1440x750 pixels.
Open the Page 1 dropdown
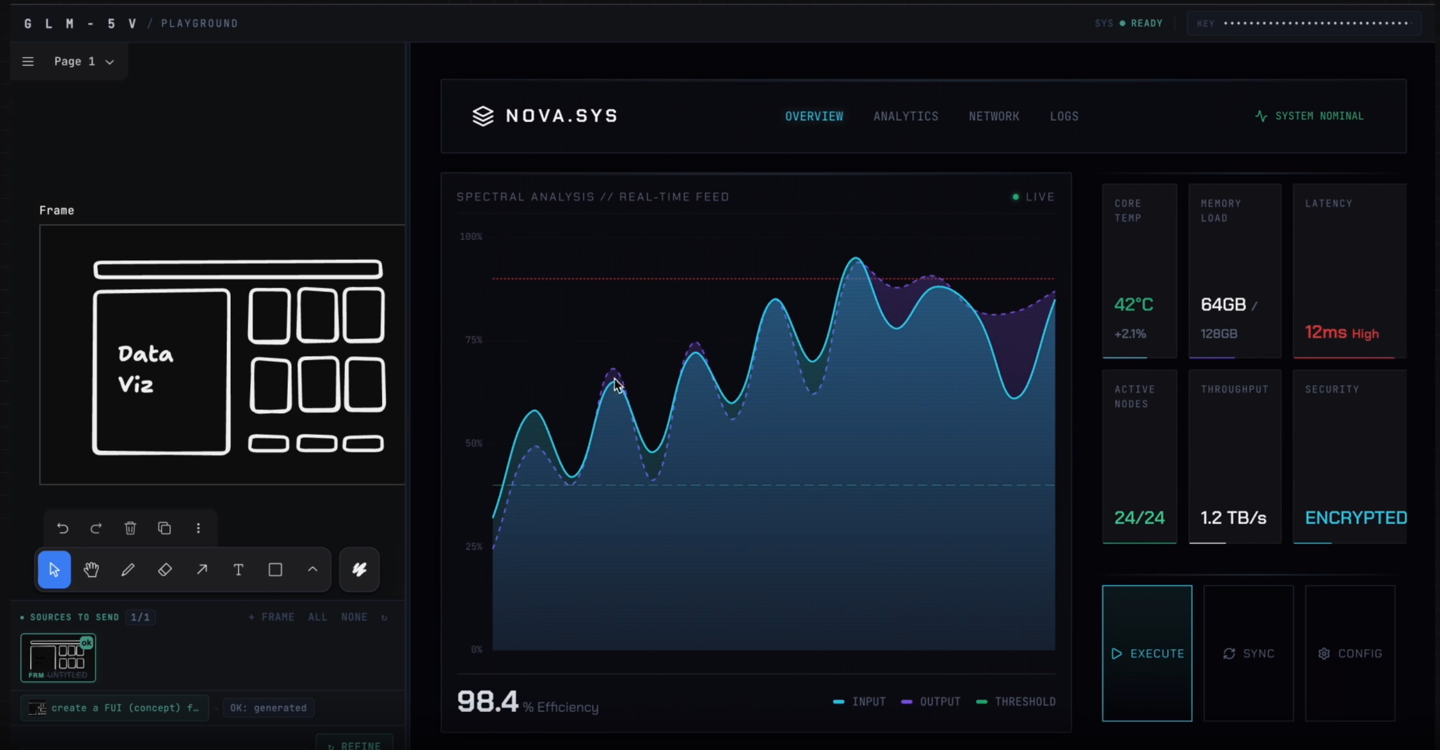84,62
